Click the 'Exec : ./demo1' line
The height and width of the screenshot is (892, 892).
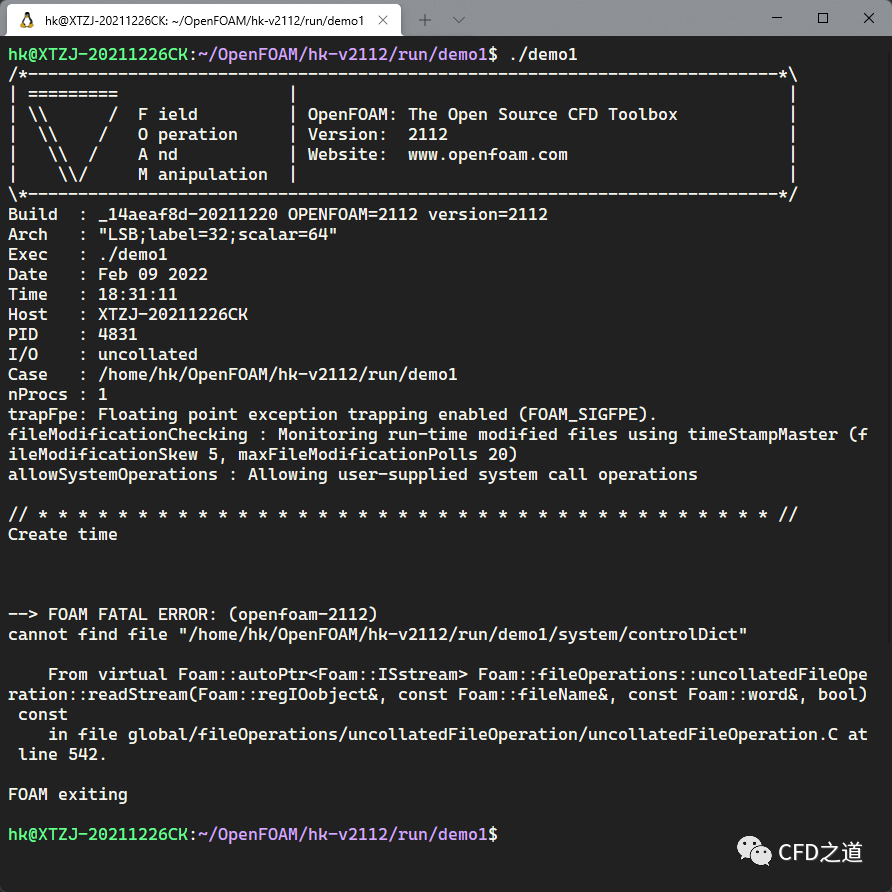[88, 254]
